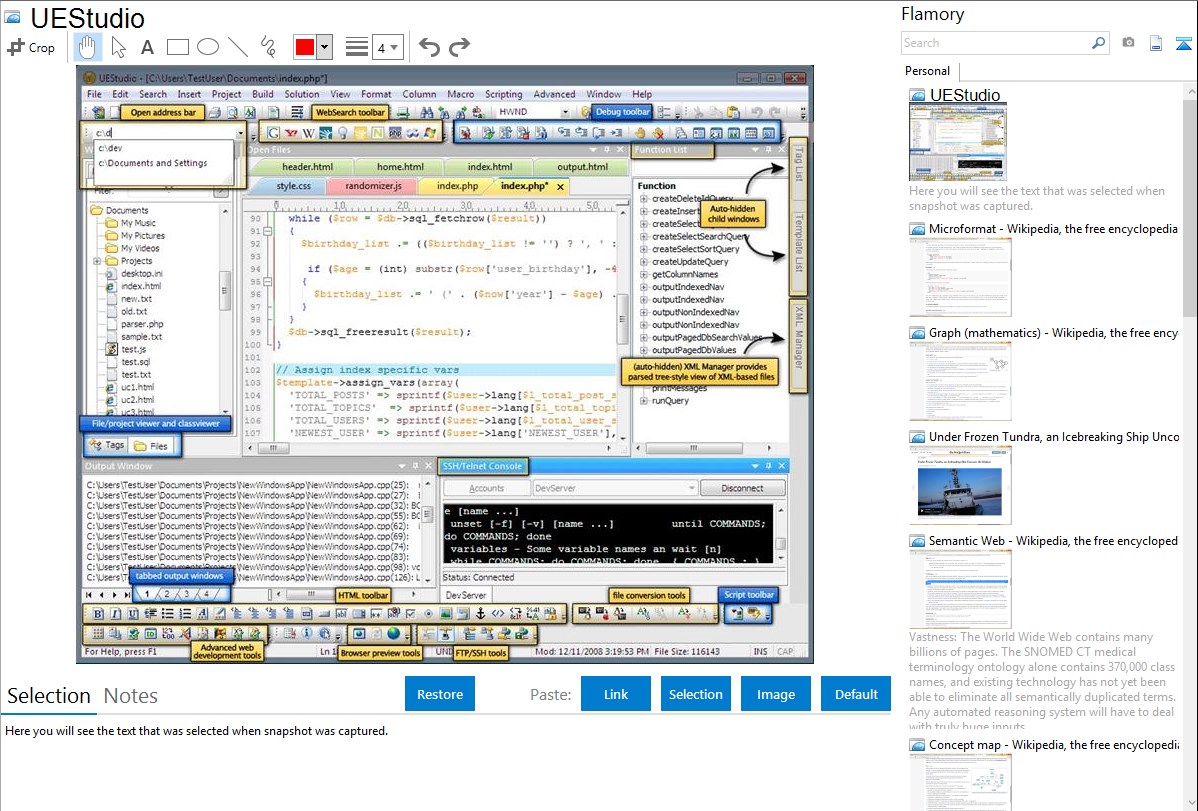
Task: Select the text annotation tool
Action: coord(147,47)
